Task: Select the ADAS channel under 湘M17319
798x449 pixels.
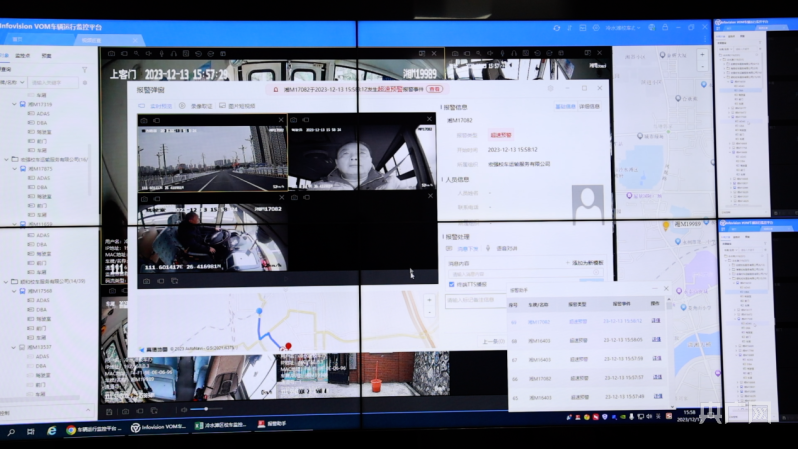Action: point(39,114)
